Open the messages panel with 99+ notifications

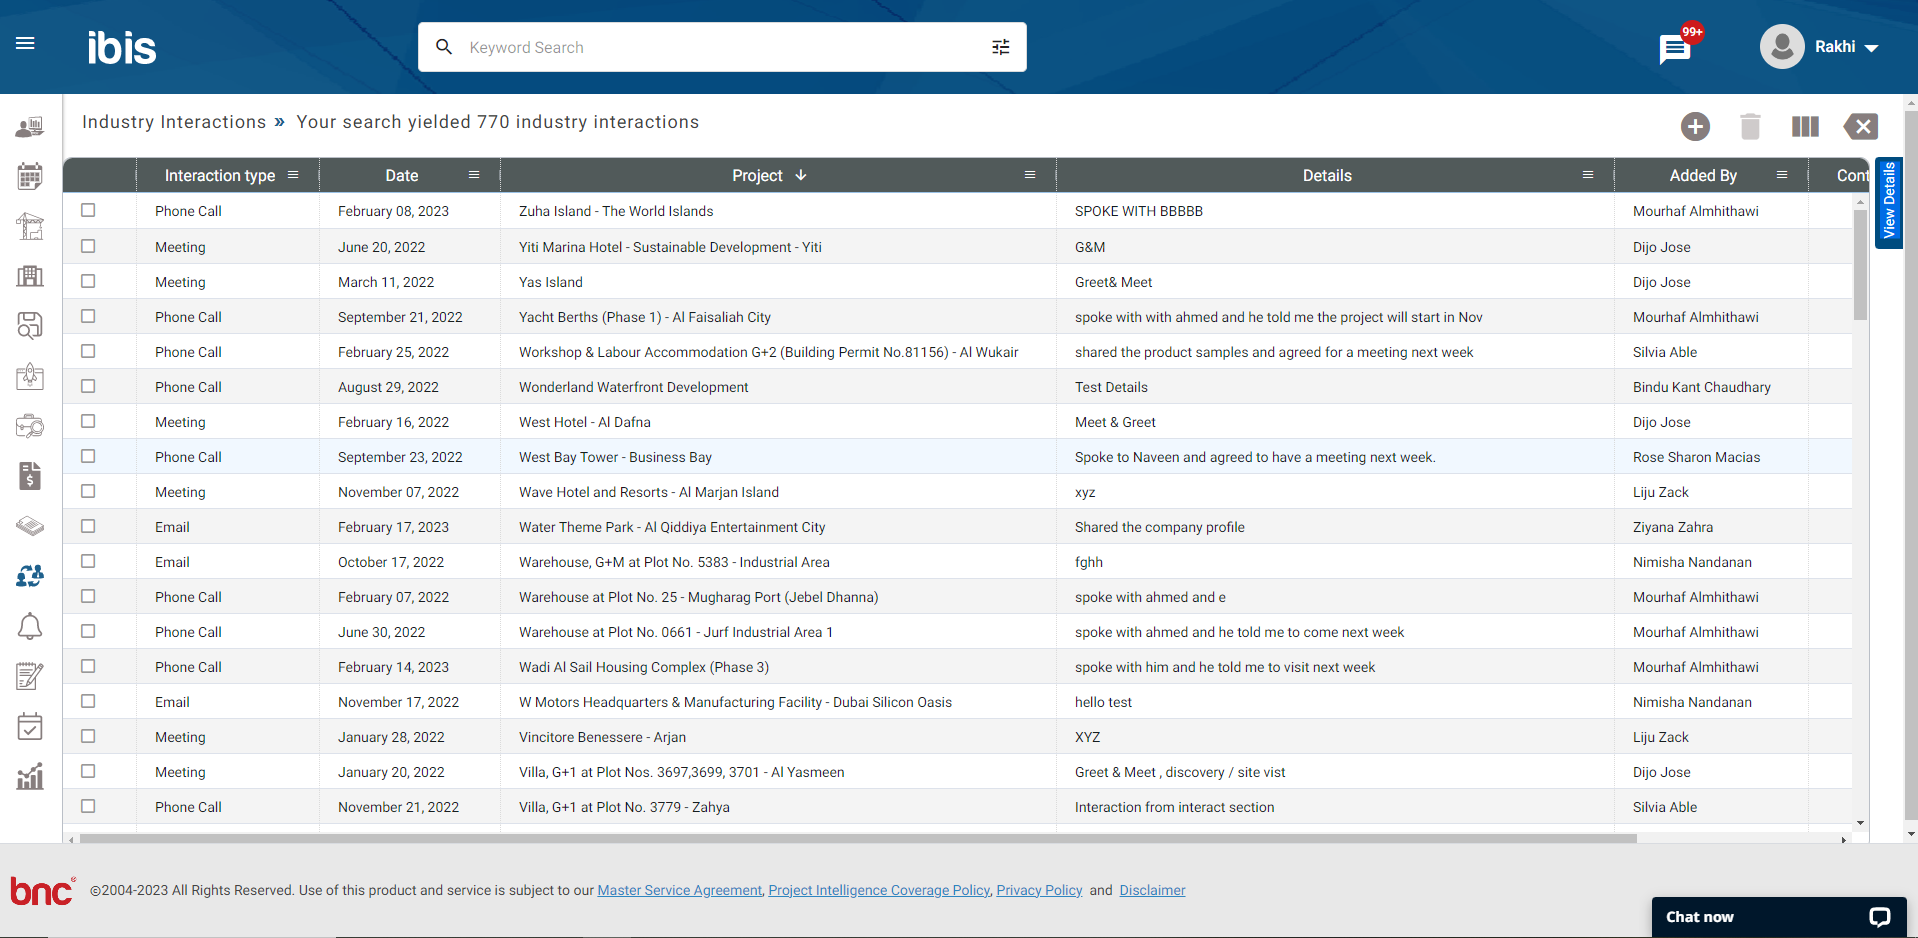1675,46
